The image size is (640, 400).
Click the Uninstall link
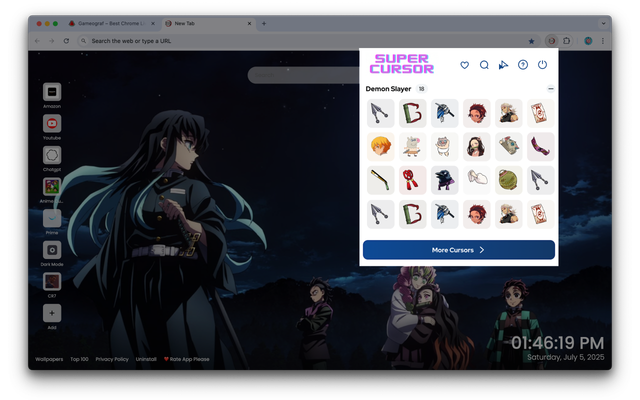click(x=146, y=359)
